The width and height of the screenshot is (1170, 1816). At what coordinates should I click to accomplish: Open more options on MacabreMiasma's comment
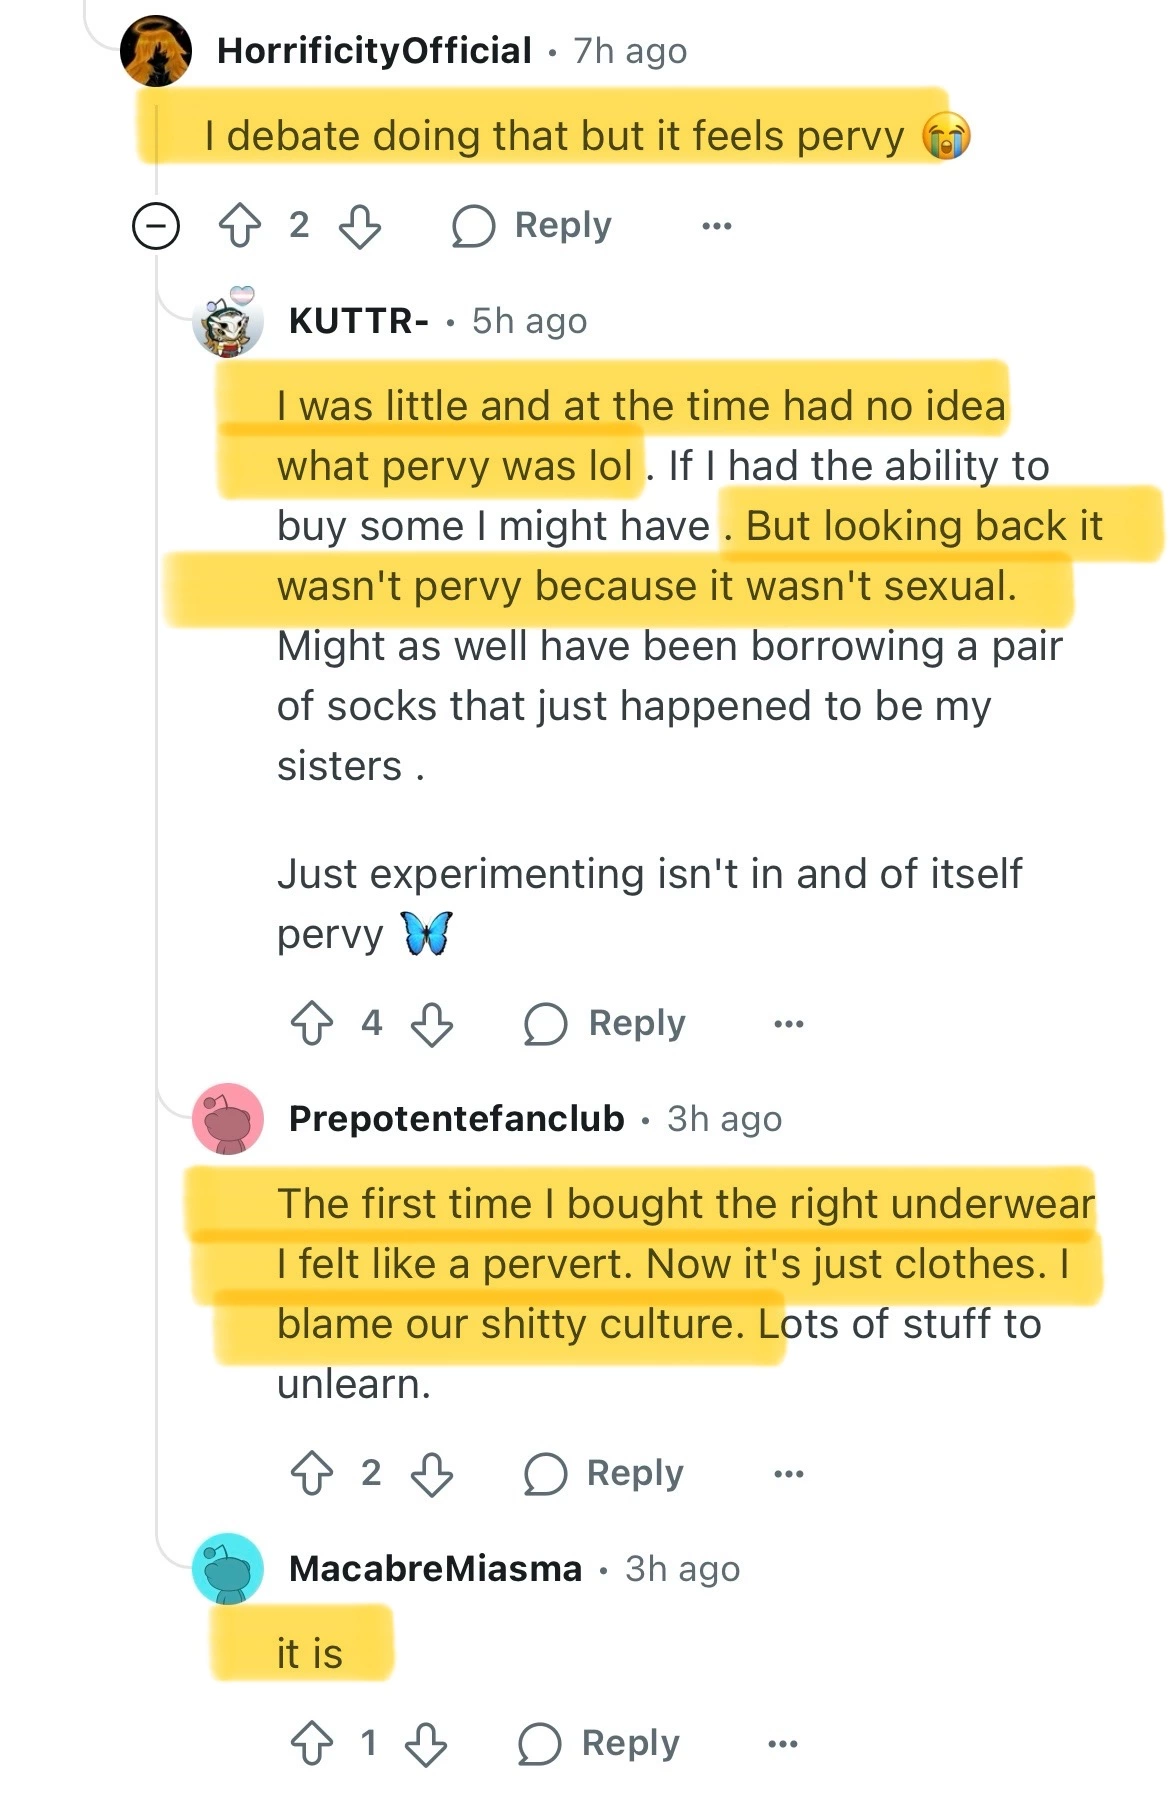[x=783, y=1743]
